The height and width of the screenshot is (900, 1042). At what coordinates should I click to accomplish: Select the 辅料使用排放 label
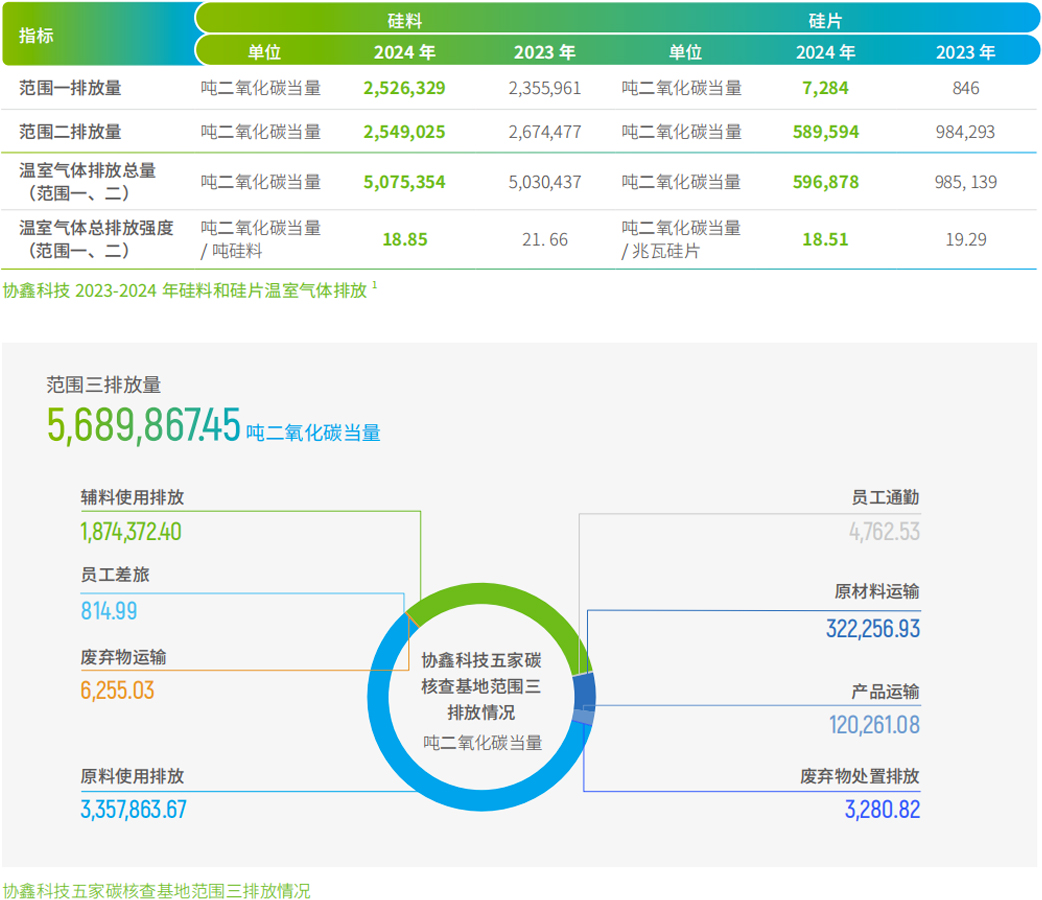click(132, 497)
